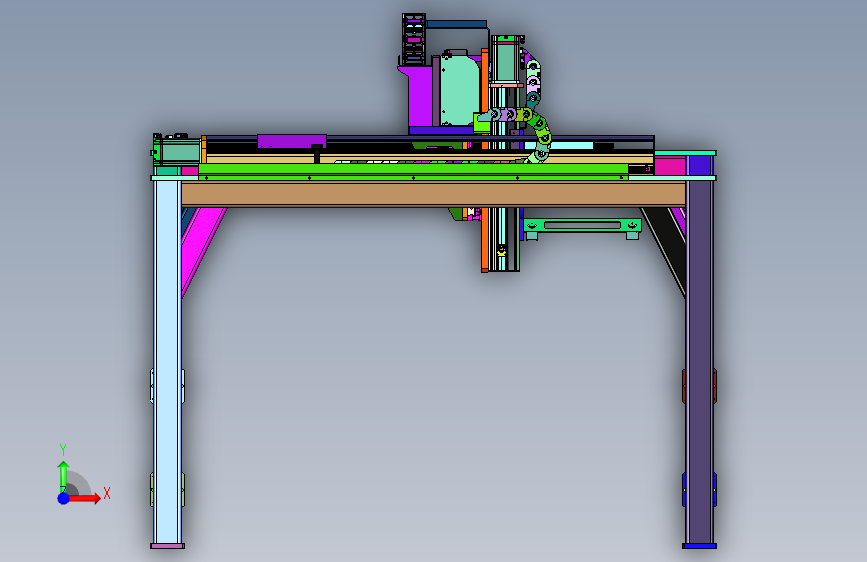This screenshot has height=562, width=867.
Task: Select the pink foot plate of left leg
Action: coord(168,546)
